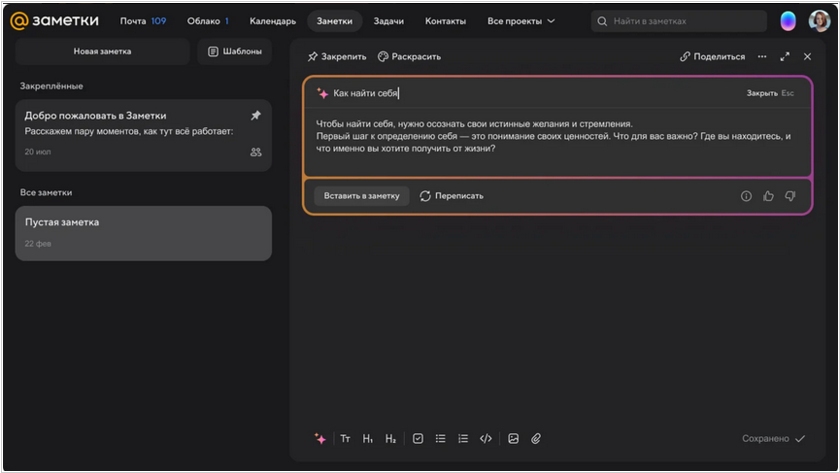Open the "Раскрасить" color picker

click(409, 57)
